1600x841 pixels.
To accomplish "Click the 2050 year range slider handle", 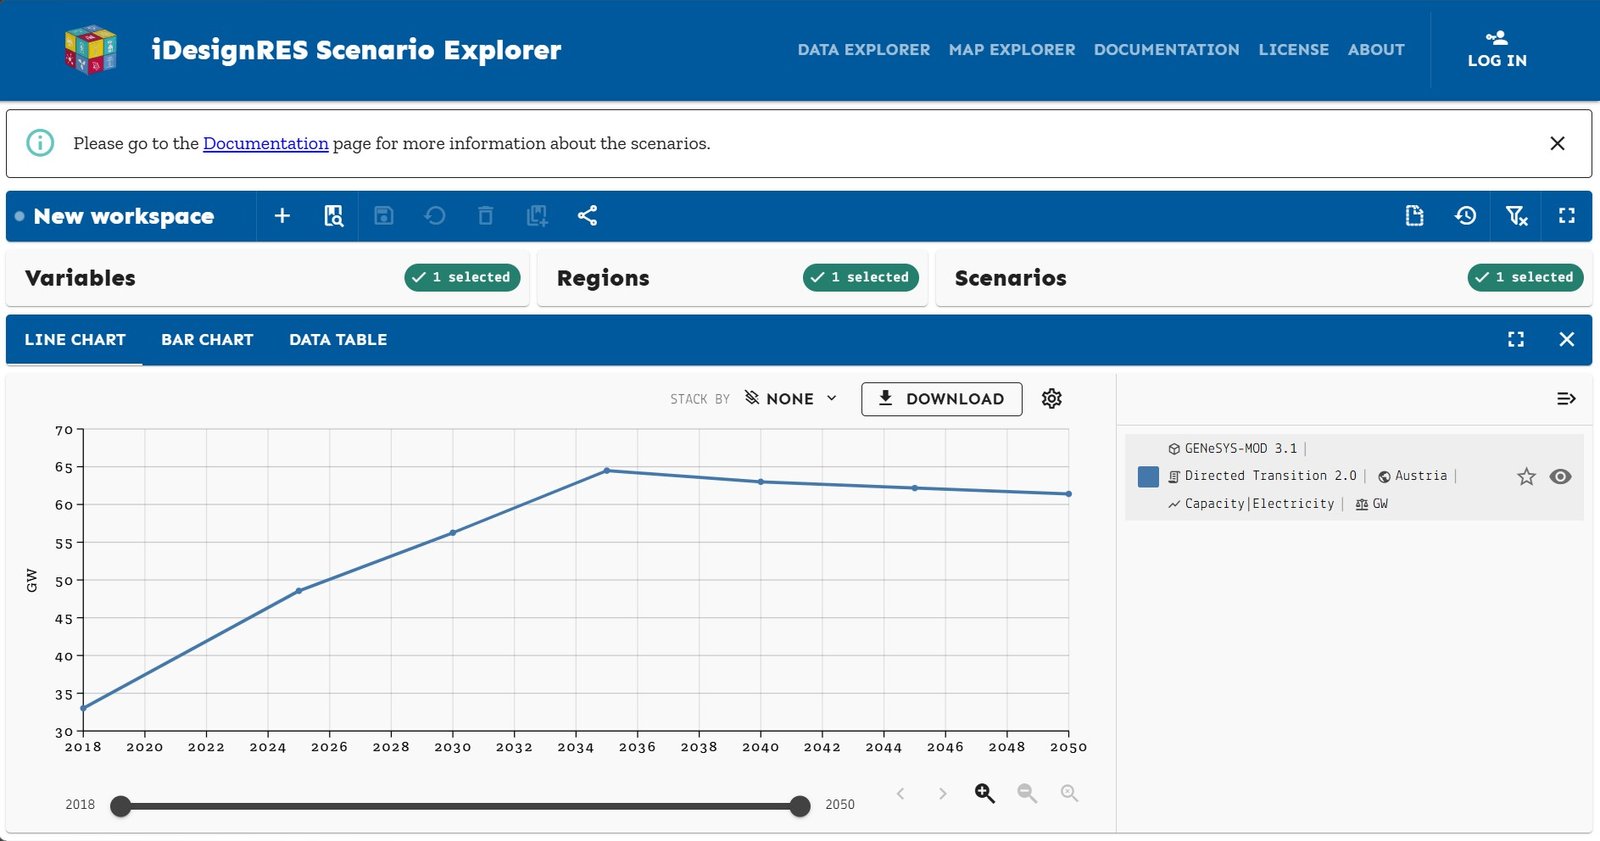I will tap(799, 807).
